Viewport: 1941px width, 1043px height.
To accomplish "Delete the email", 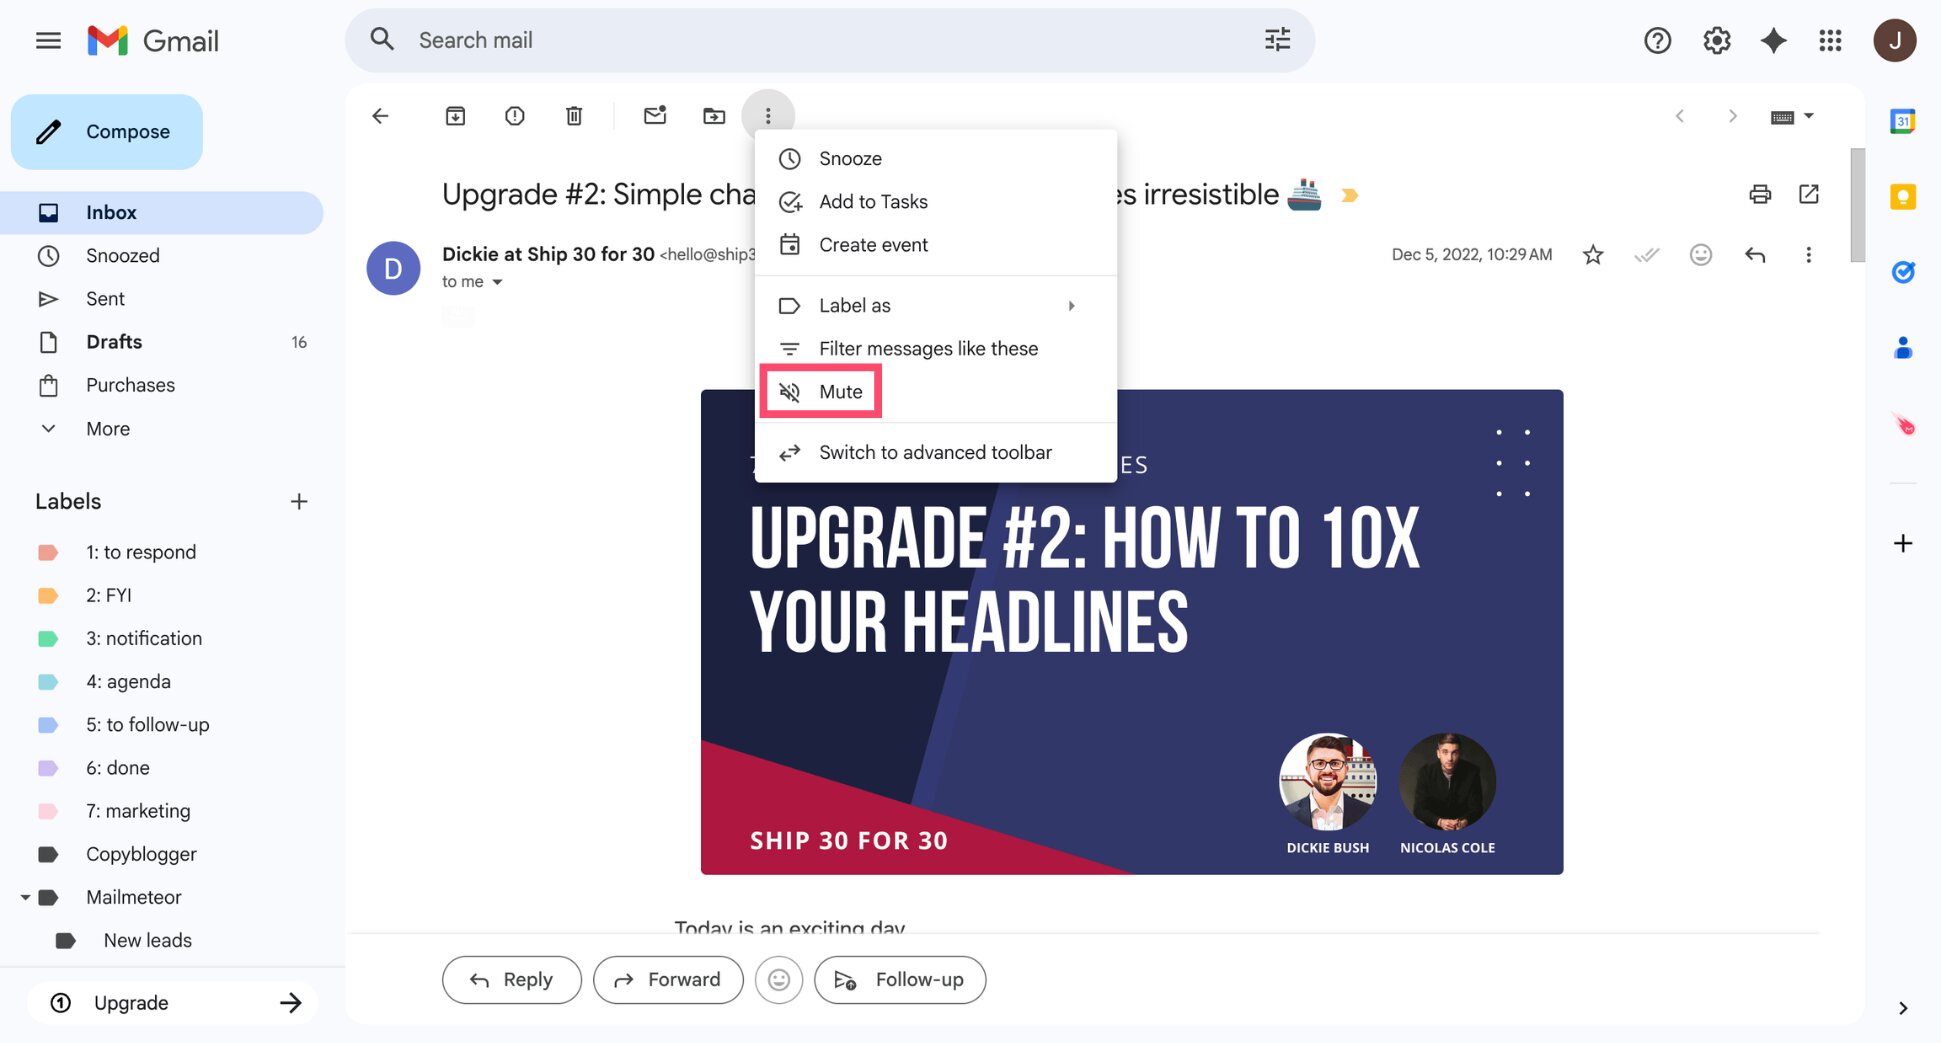I will click(574, 116).
